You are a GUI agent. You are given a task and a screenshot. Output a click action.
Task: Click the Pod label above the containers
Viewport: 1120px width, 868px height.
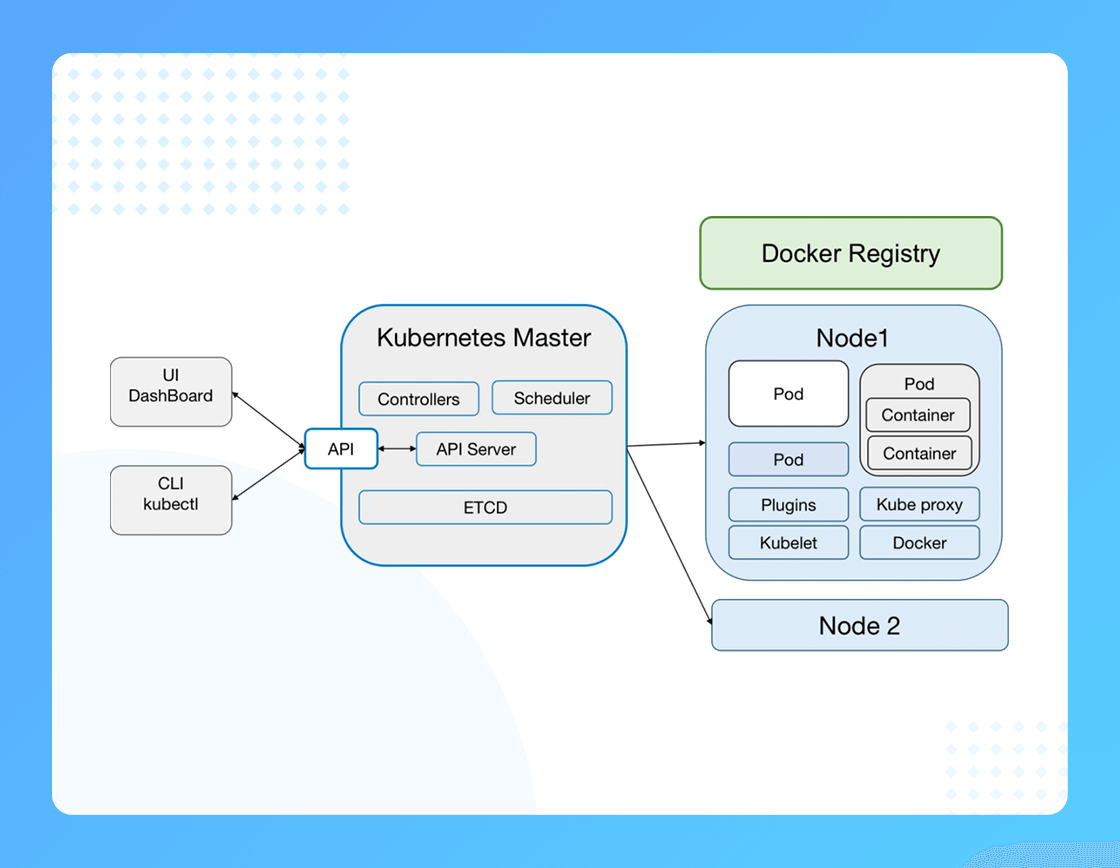point(919,384)
